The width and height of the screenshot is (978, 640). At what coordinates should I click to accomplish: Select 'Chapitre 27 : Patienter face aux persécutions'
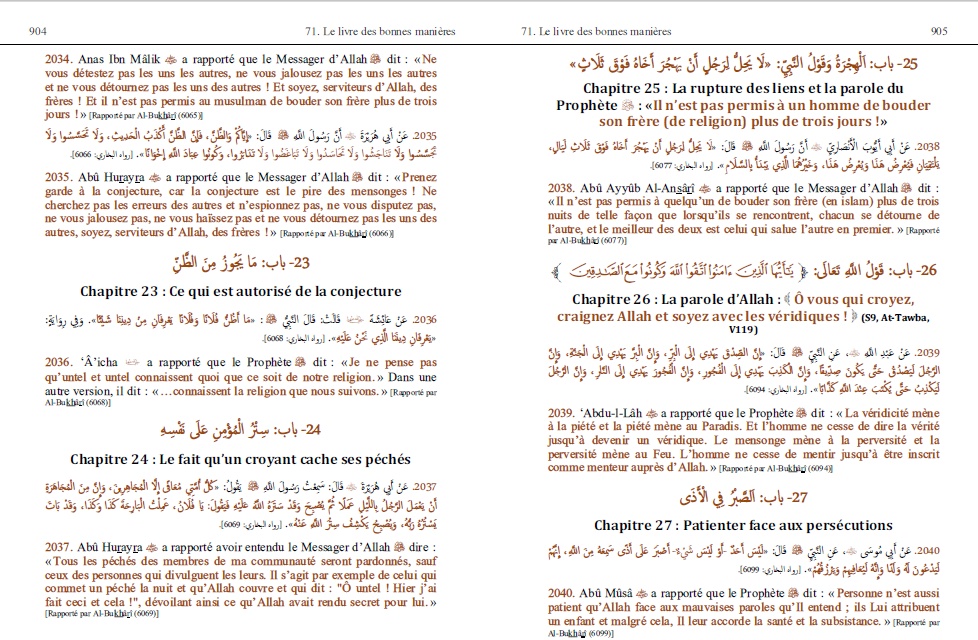(x=743, y=525)
